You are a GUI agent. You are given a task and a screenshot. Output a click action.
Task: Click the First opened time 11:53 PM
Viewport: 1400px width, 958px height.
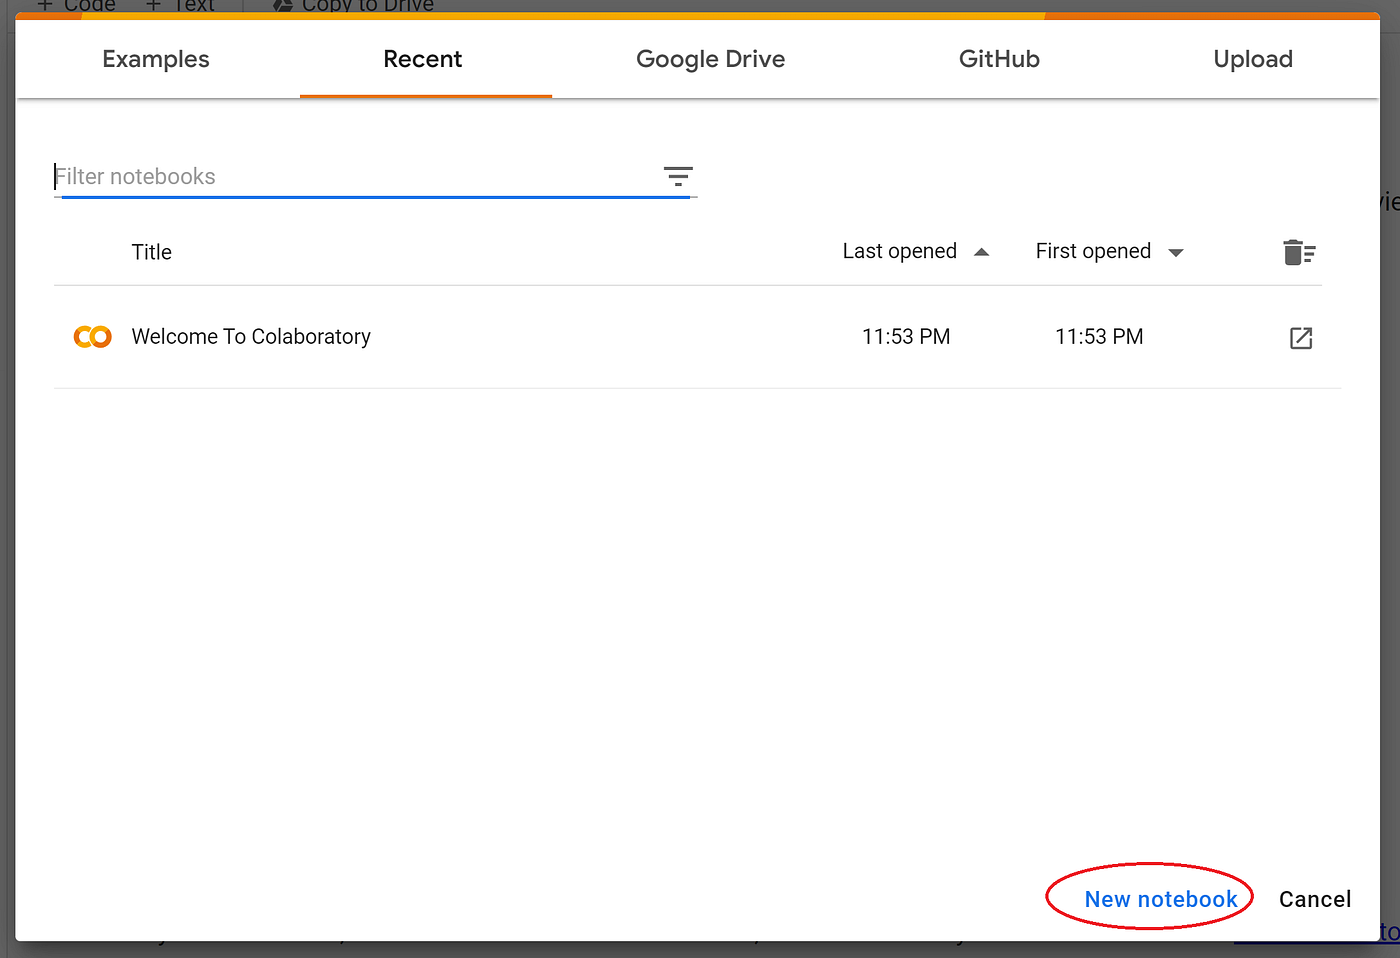pos(1099,337)
